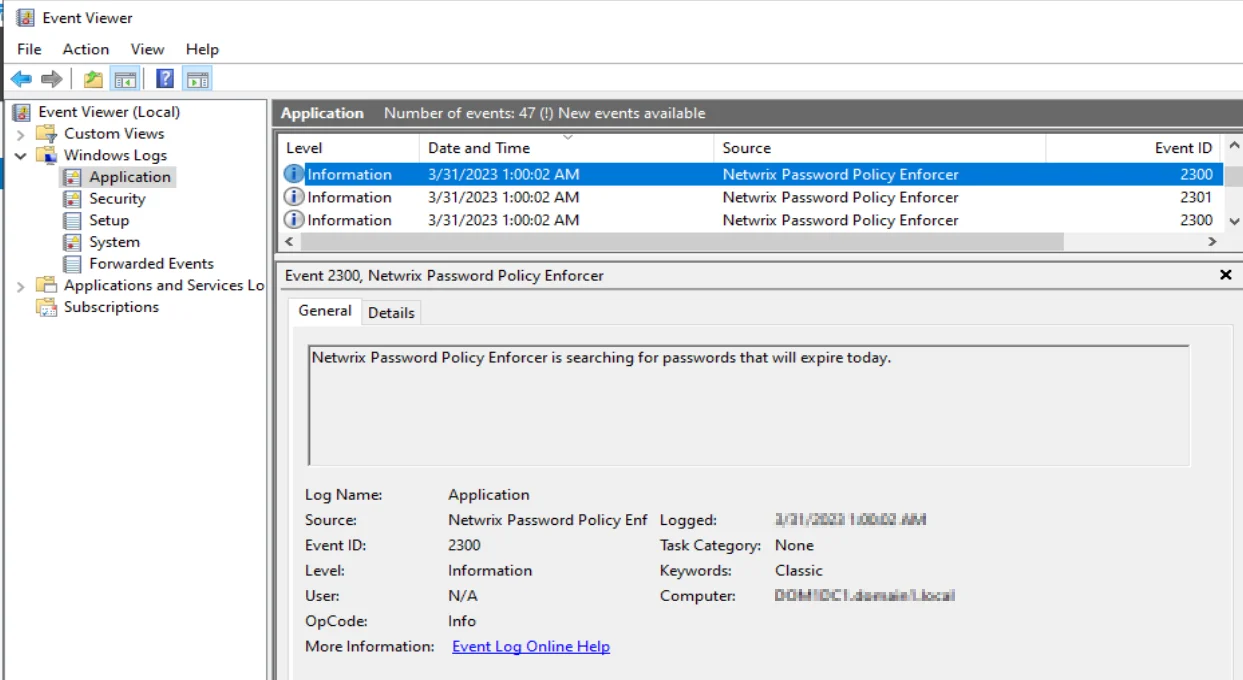Click the Security log icon
The image size is (1243, 680).
tap(72, 199)
